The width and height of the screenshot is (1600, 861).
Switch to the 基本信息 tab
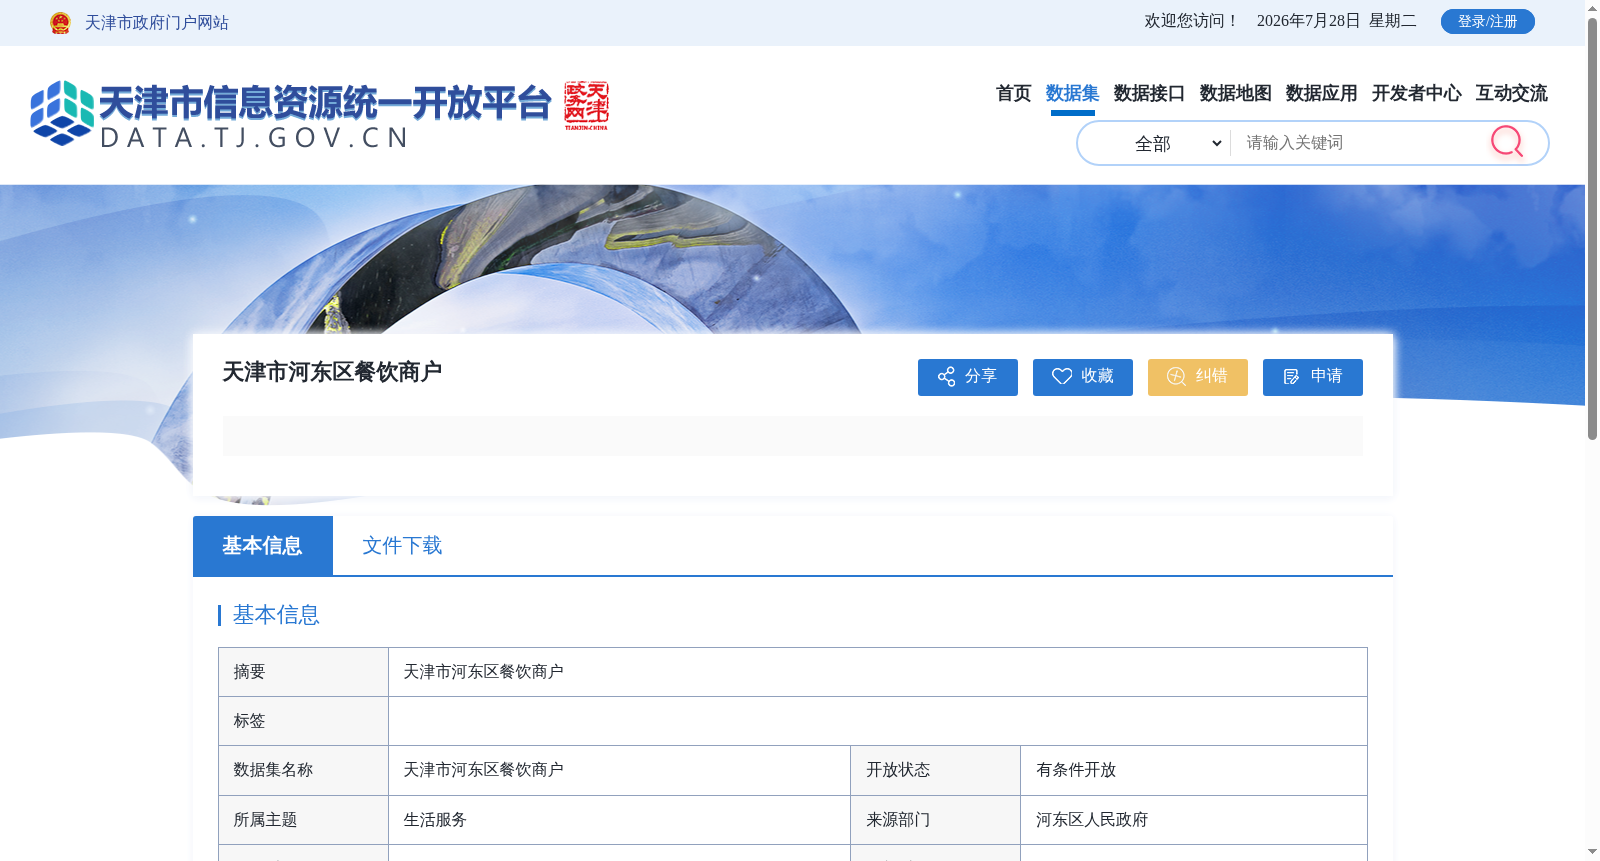tap(263, 545)
